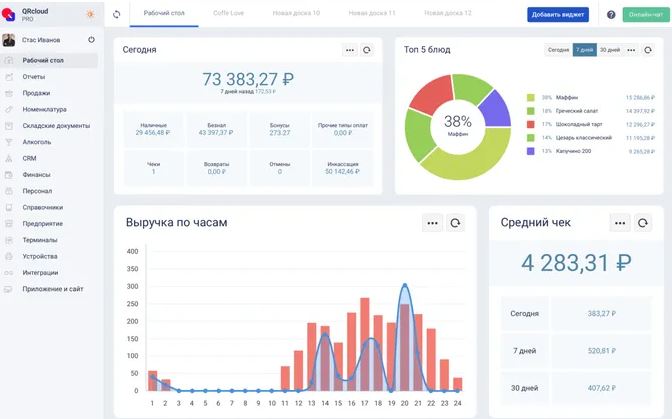This screenshot has width=672, height=419.
Task: Select the 7 дней period toggle
Action: 585,50
